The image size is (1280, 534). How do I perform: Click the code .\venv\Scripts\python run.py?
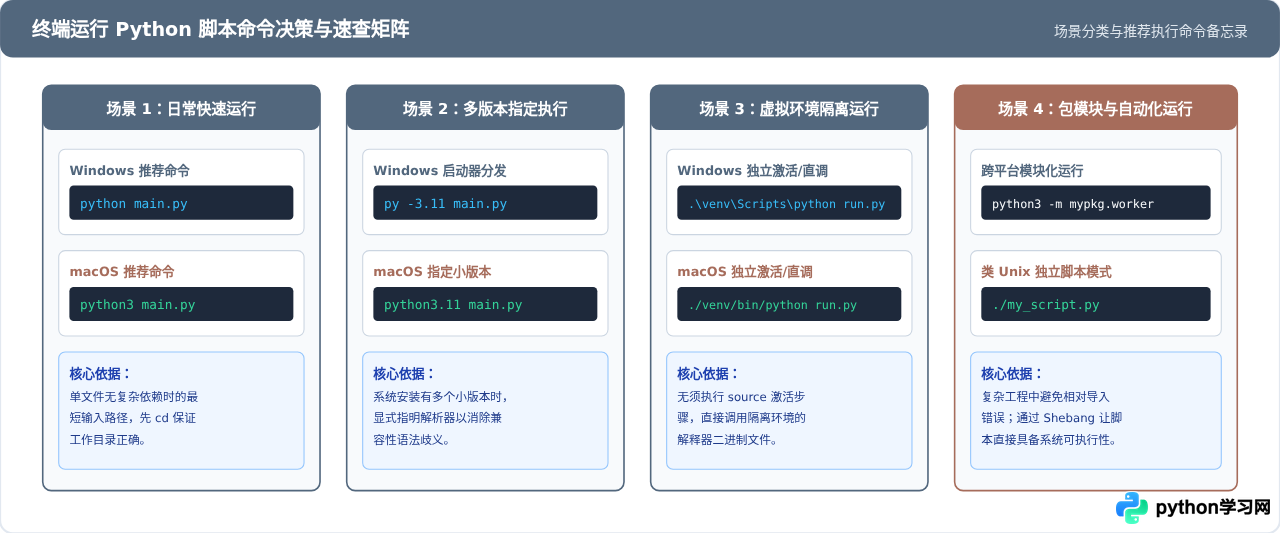coord(789,203)
